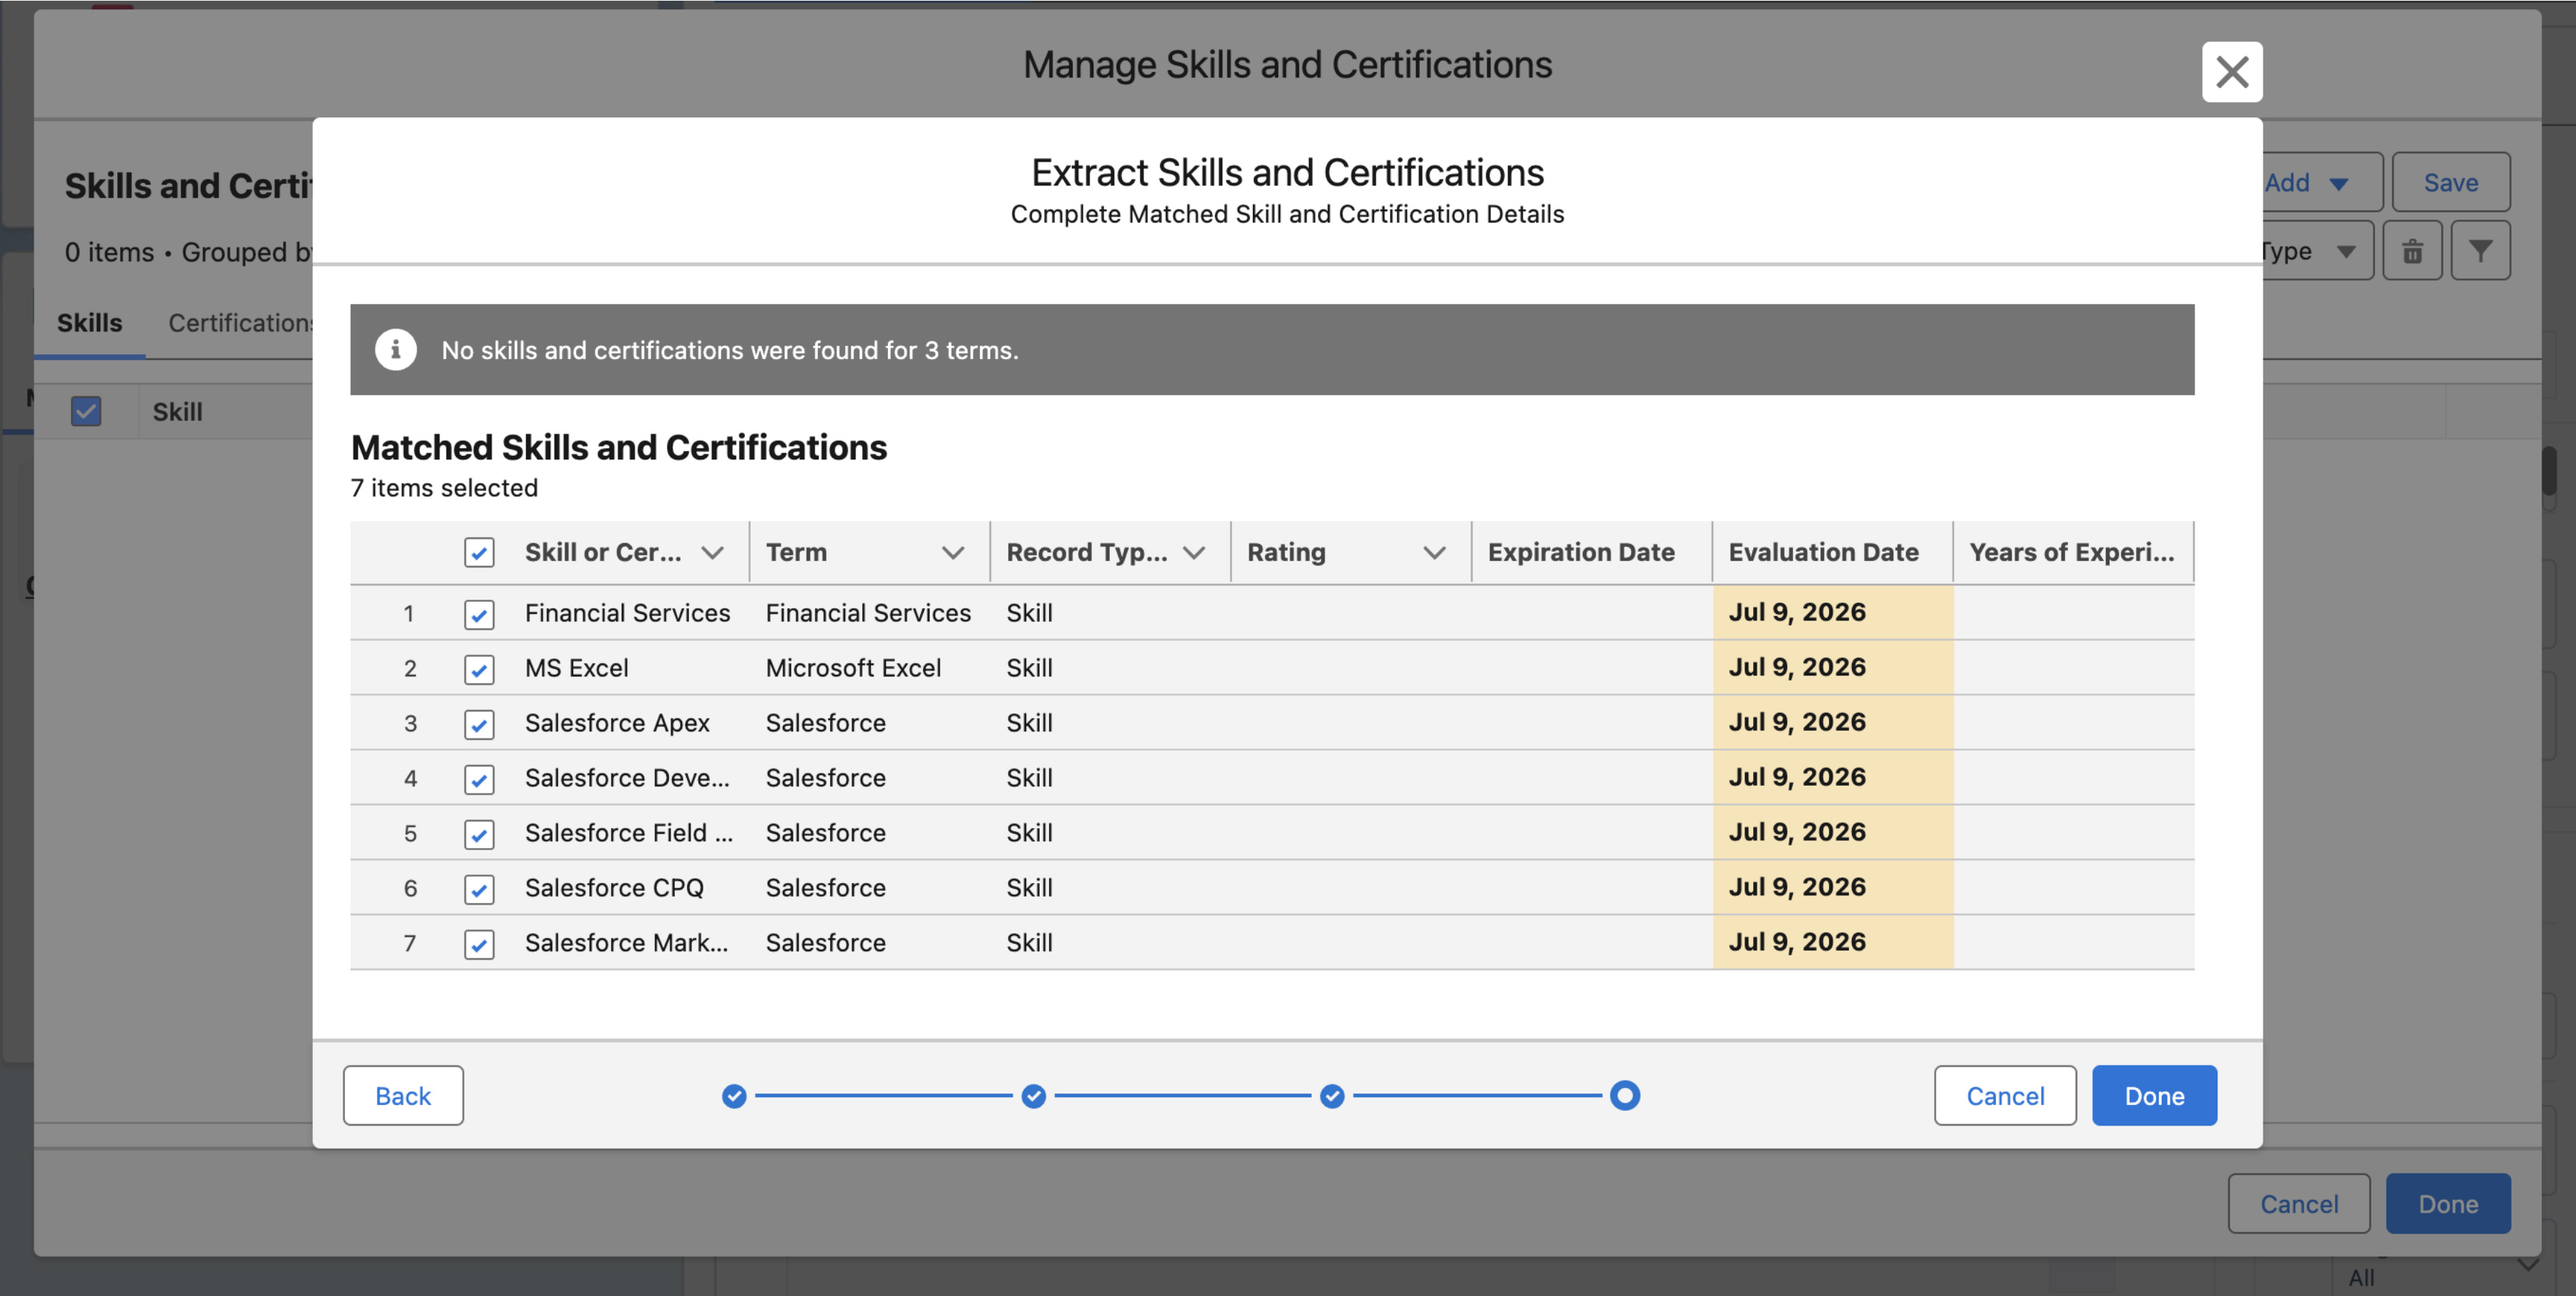This screenshot has height=1296, width=2576.
Task: Click Save in the background panel
Action: tap(2450, 182)
